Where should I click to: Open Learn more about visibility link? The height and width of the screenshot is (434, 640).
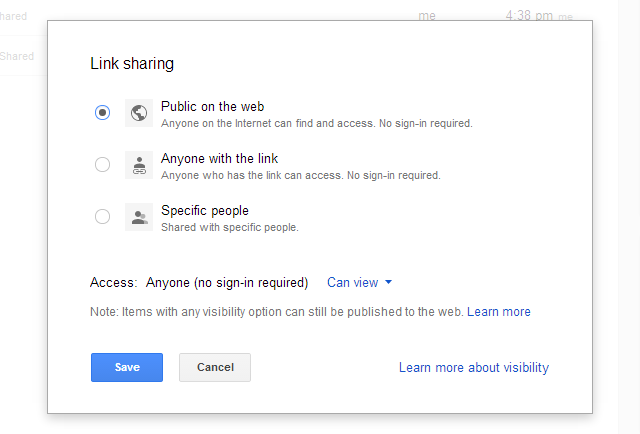click(474, 367)
